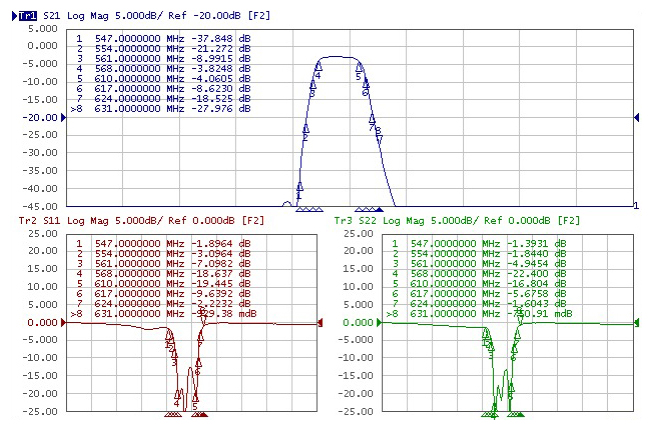Select the highlighted Tr1 active trace indicator
Viewport: 652px width, 430px height.
tap(22, 6)
